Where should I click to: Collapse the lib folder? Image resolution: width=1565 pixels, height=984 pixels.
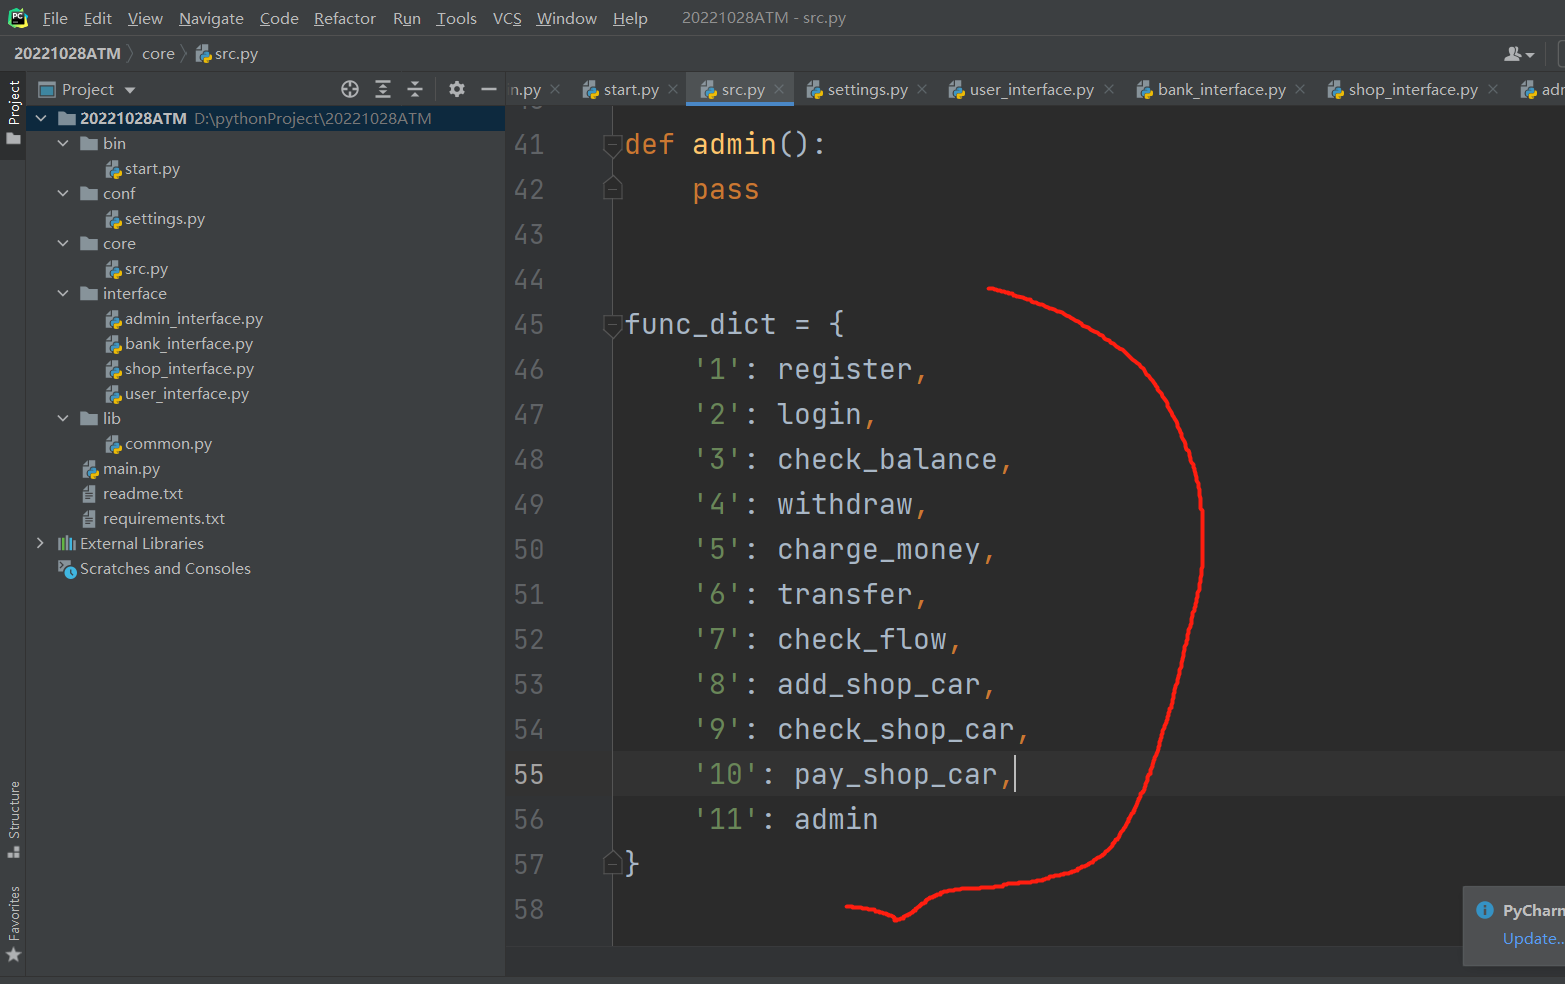[63, 418]
